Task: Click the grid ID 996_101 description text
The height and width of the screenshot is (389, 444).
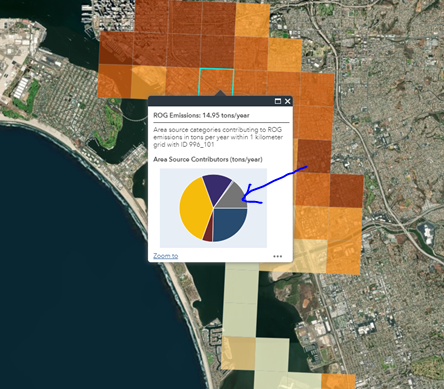Action: point(218,137)
